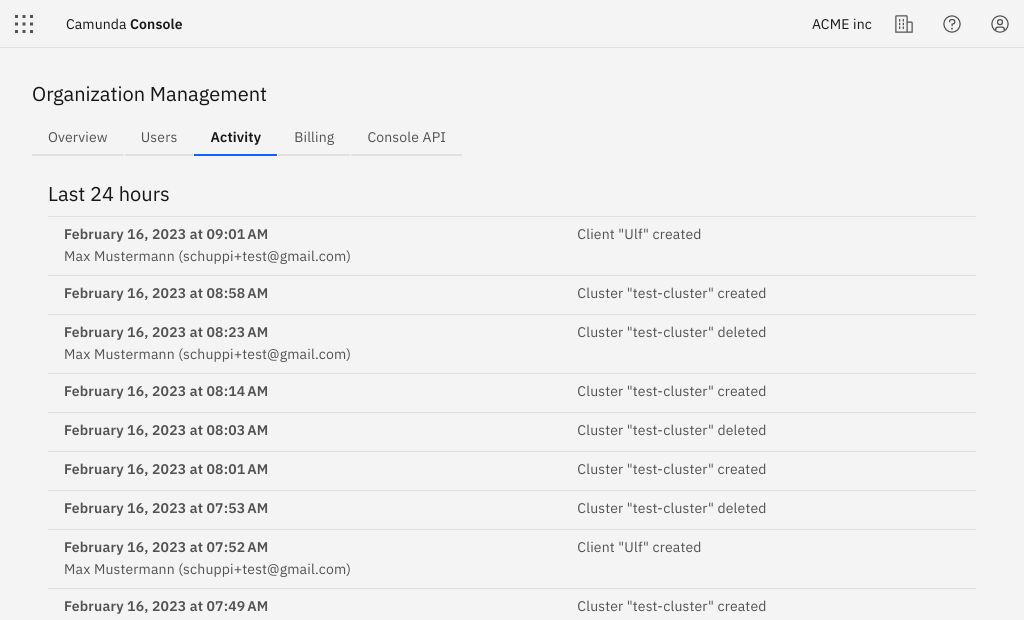Viewport: 1024px width, 620px height.
Task: Open the Billing tab
Action: [x=314, y=137]
